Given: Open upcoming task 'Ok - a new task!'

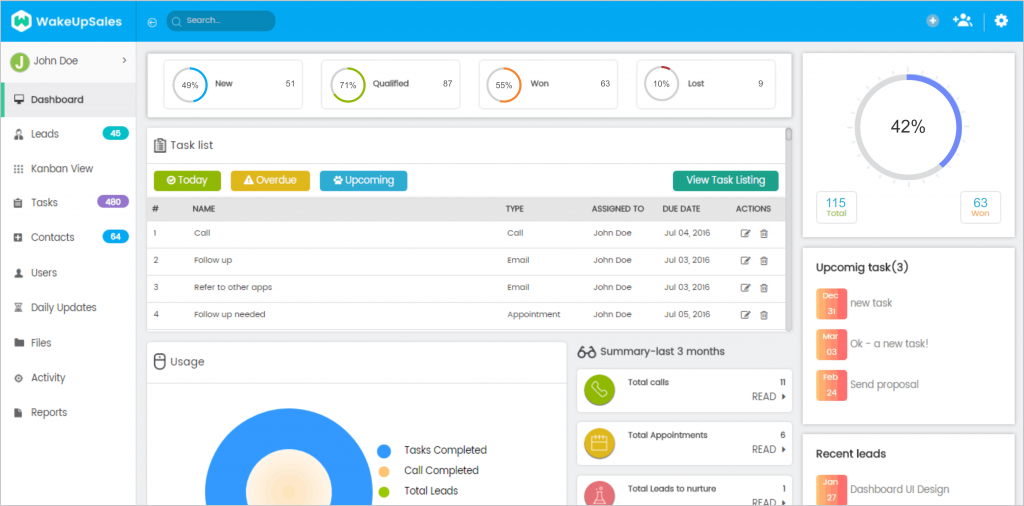Looking at the screenshot, I should (889, 344).
